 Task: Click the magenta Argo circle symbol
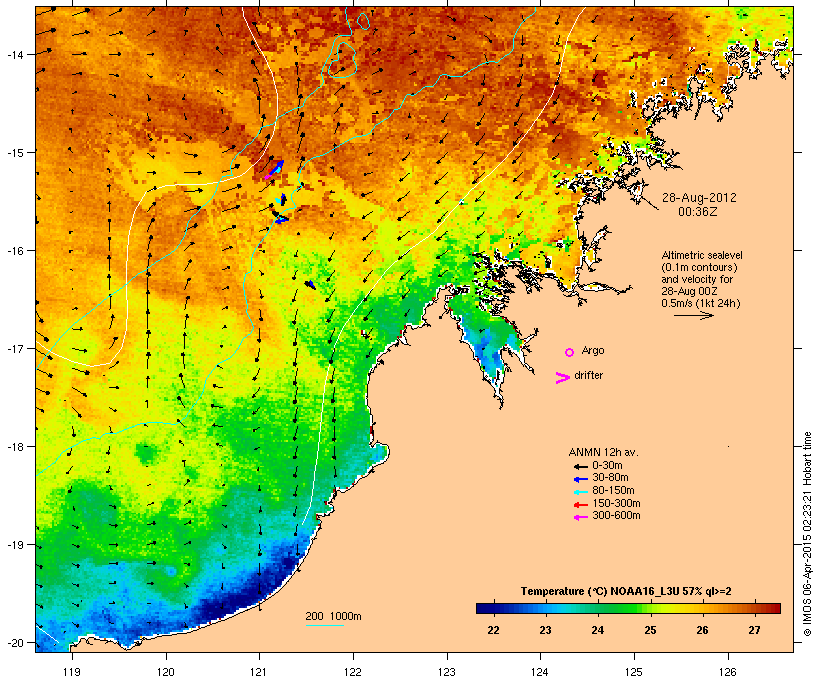[x=570, y=353]
